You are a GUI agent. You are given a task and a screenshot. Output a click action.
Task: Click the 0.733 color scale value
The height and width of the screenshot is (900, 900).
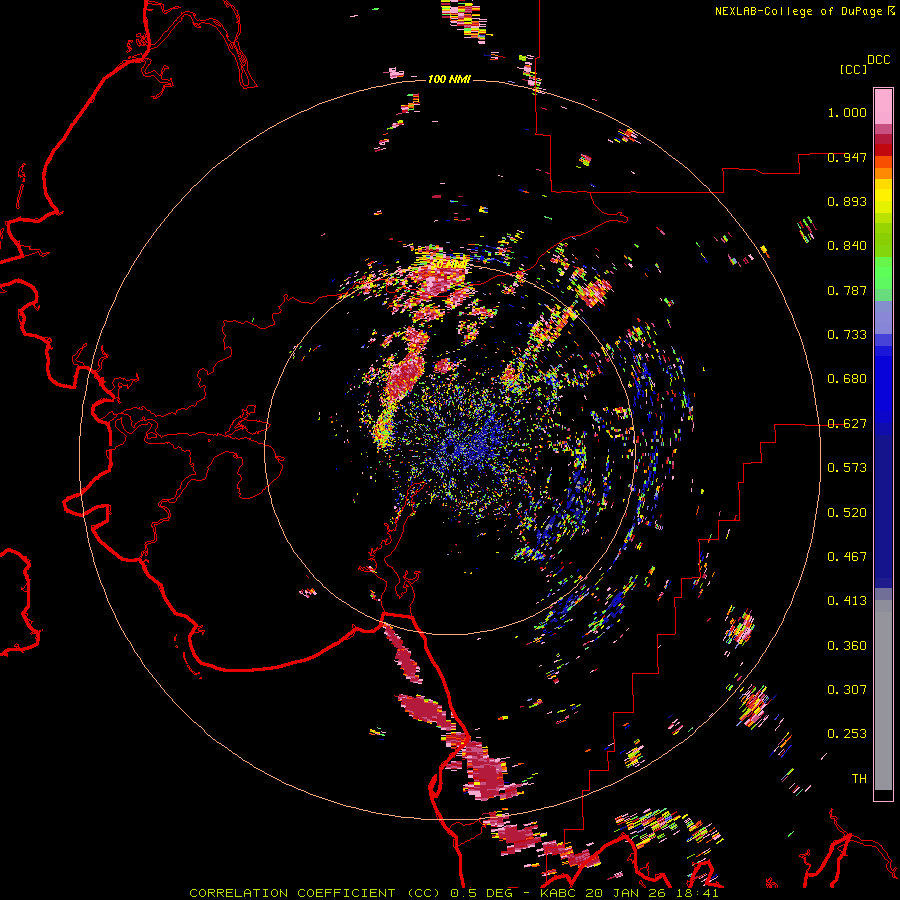click(847, 335)
